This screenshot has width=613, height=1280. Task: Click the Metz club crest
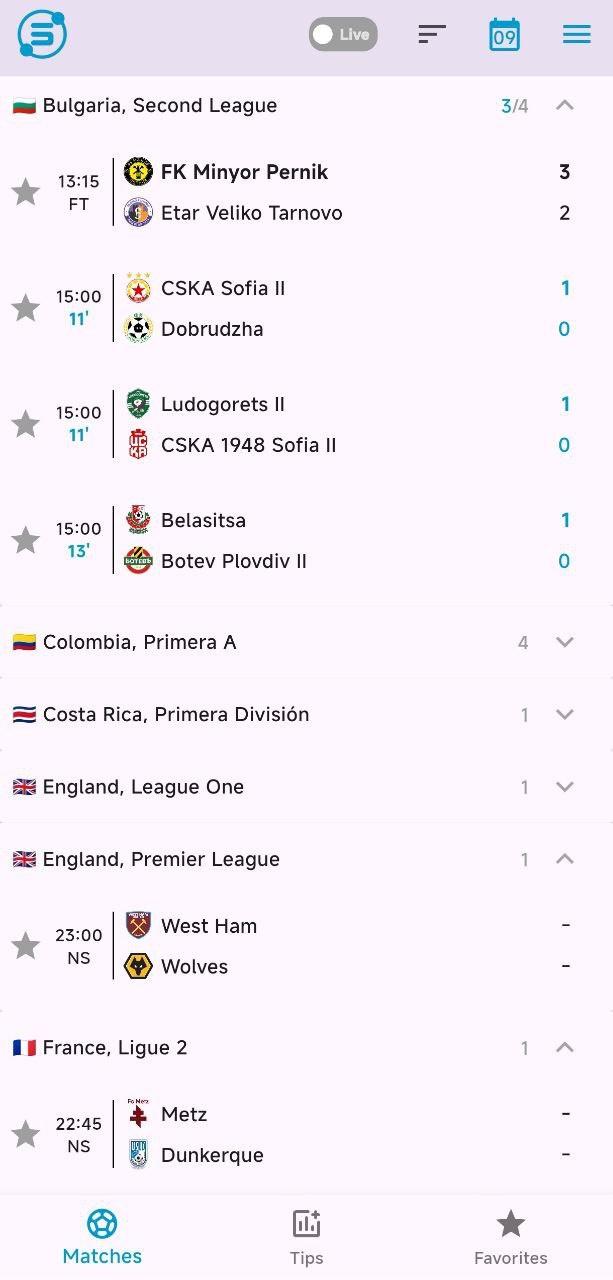click(138, 1114)
